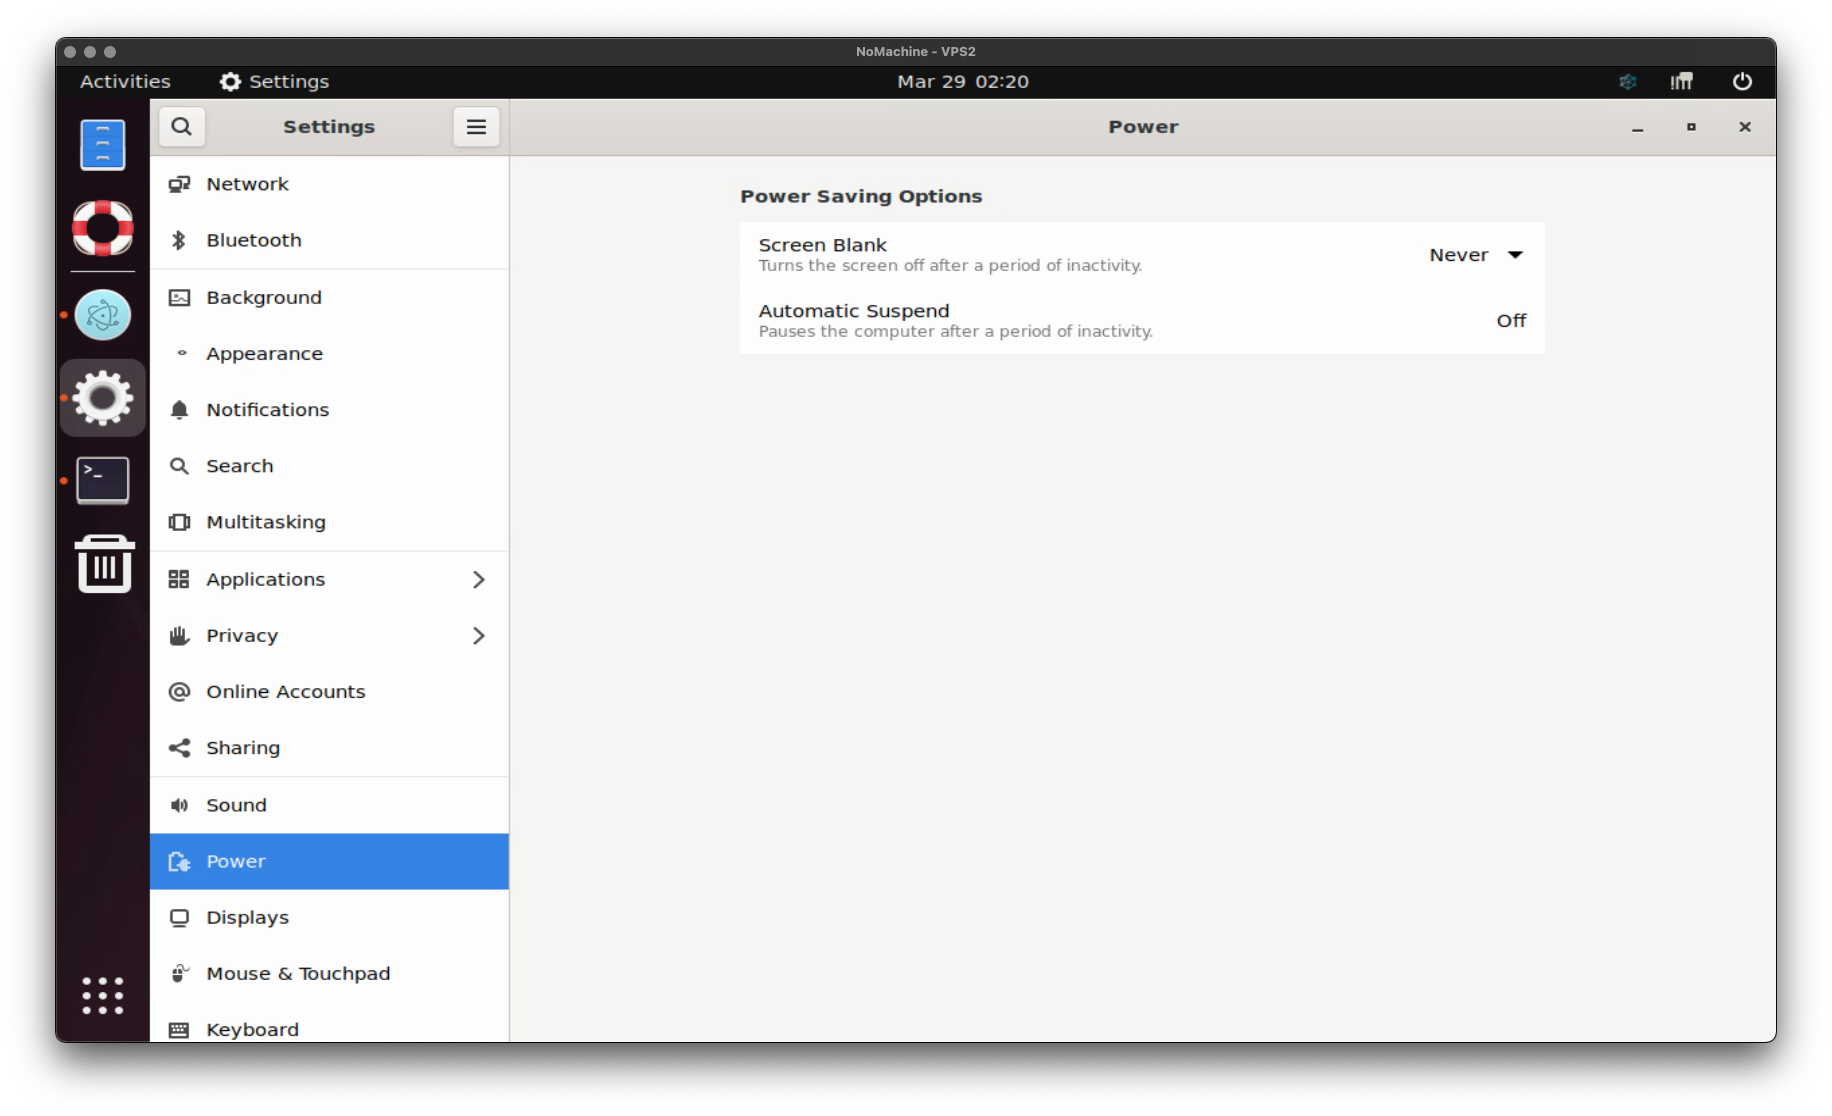Select the Appearance icon
The image size is (1832, 1116).
pyautogui.click(x=181, y=353)
